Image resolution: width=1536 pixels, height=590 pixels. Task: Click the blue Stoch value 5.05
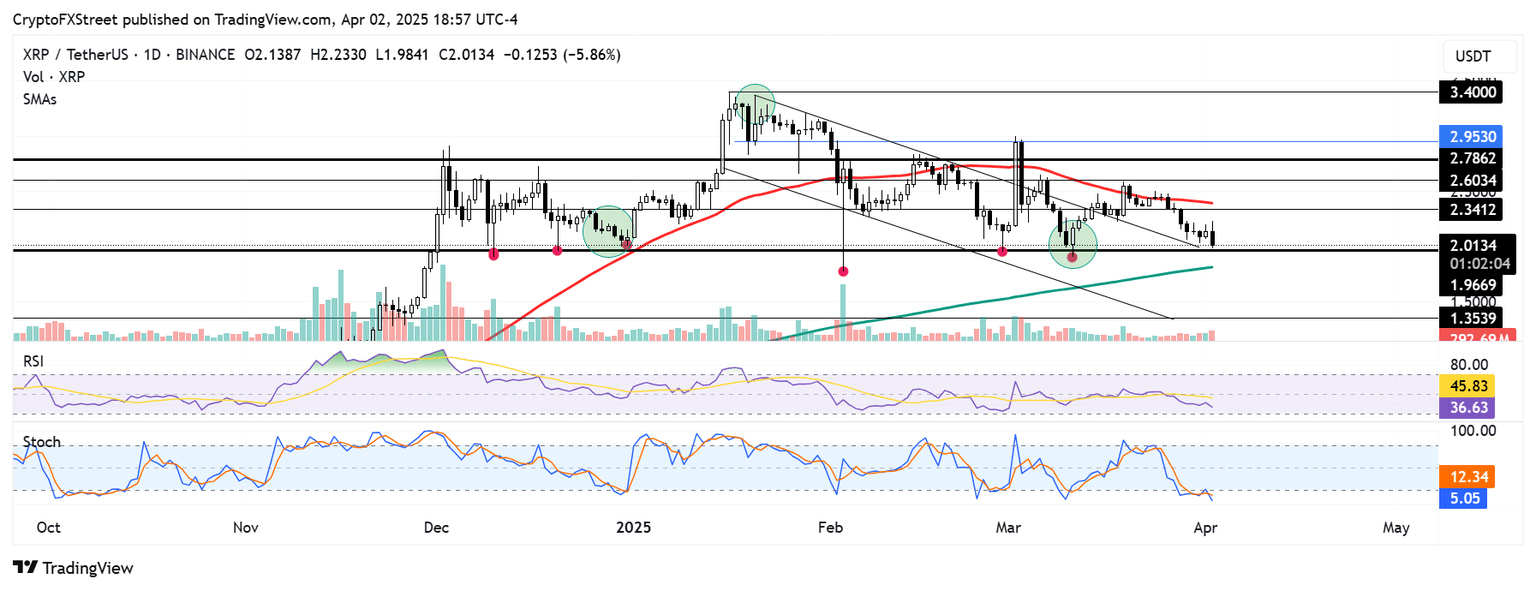1464,498
